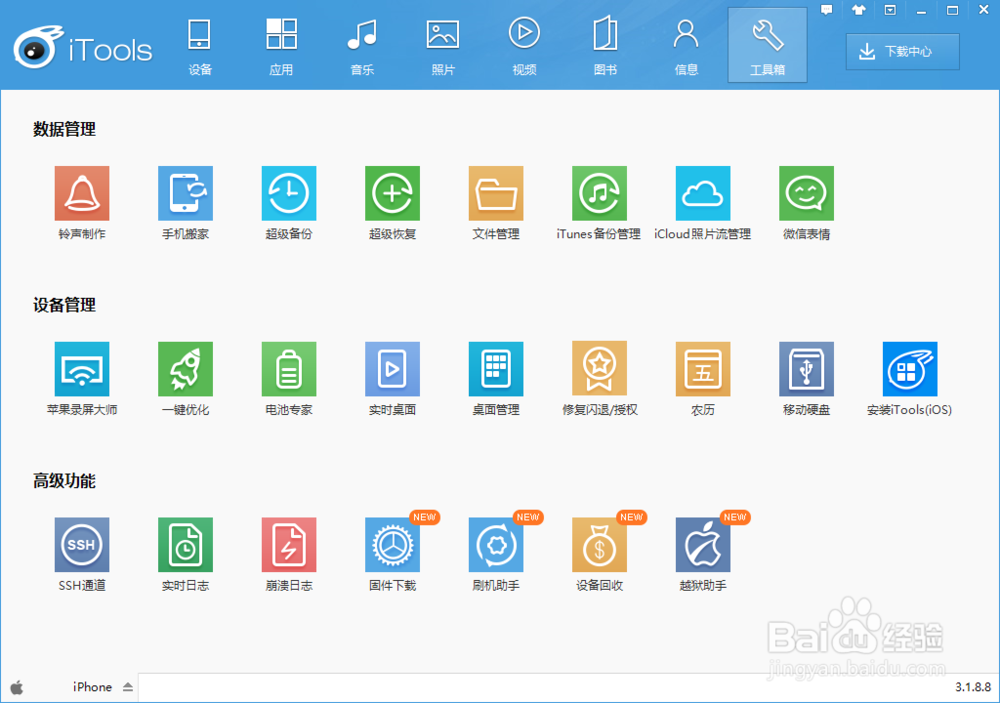Switch to the 设备 device tab
Viewport: 1000px width, 703px height.
click(200, 46)
